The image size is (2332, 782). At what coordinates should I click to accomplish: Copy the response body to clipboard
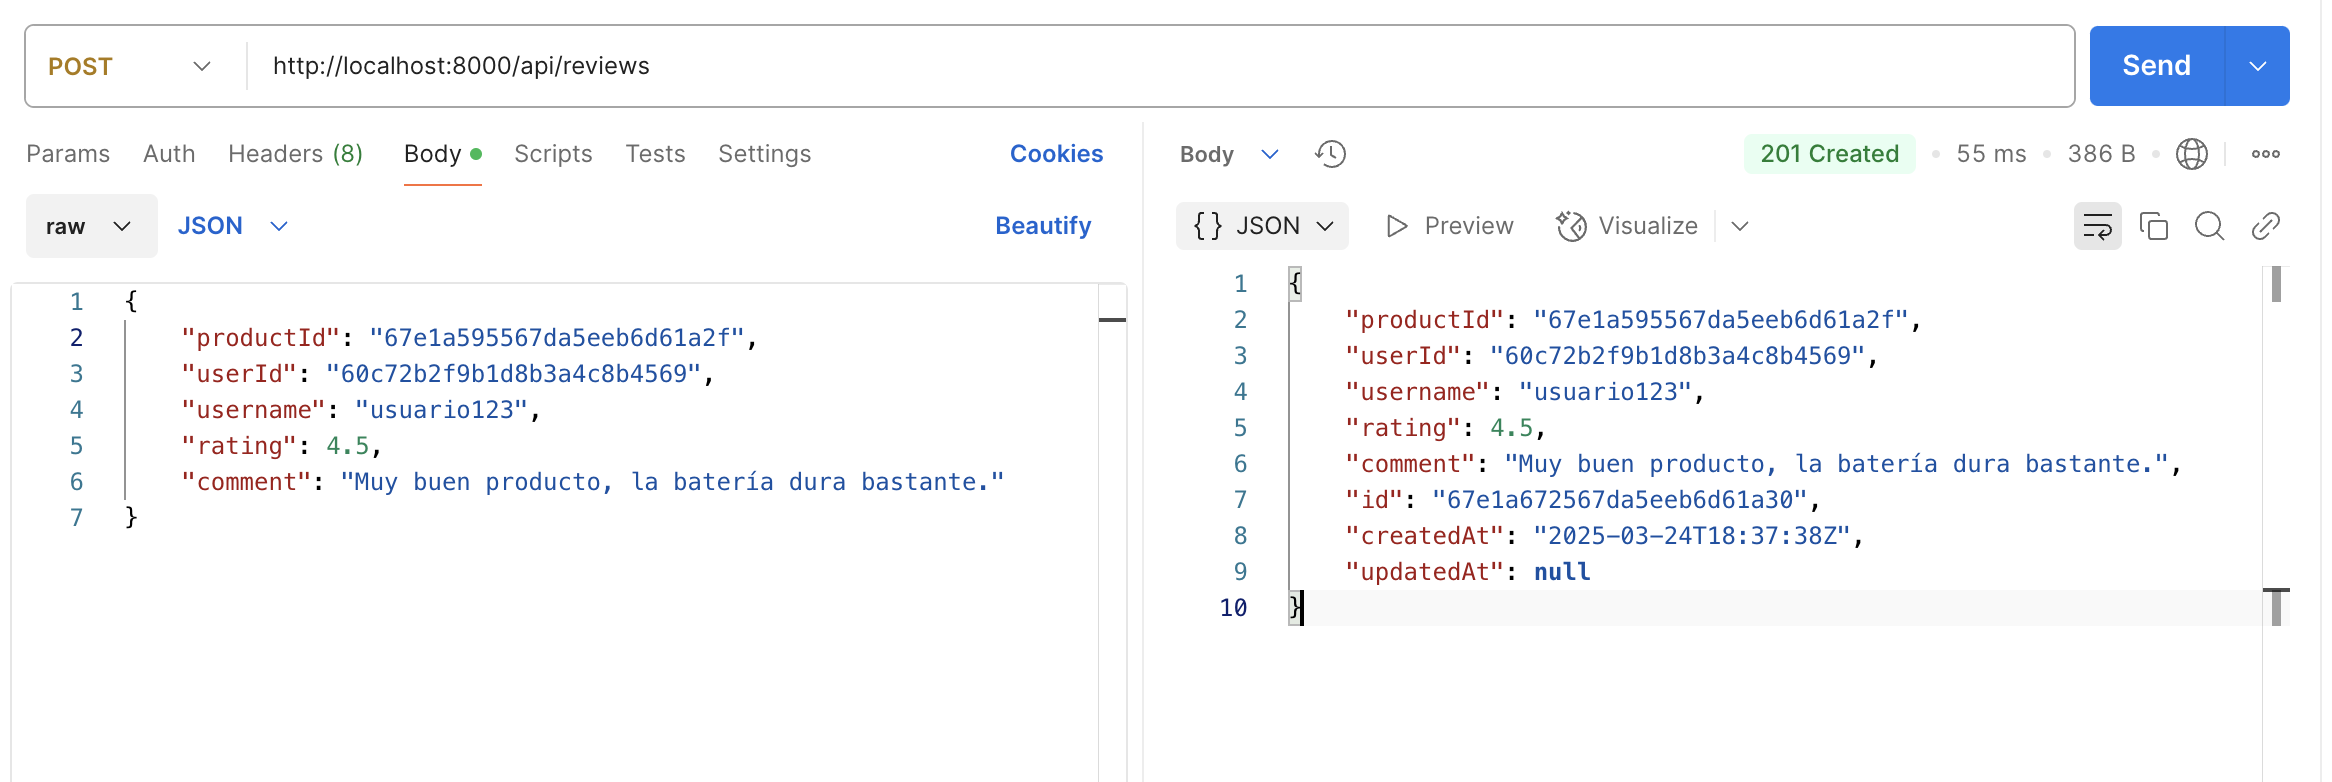pos(2153,226)
